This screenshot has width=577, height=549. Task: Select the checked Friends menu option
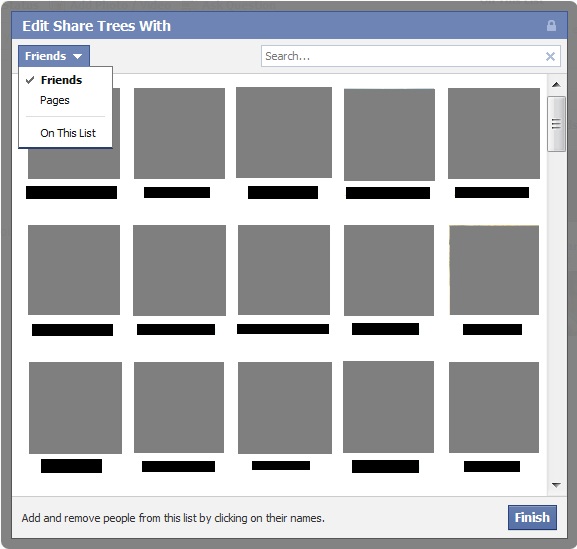tap(61, 80)
